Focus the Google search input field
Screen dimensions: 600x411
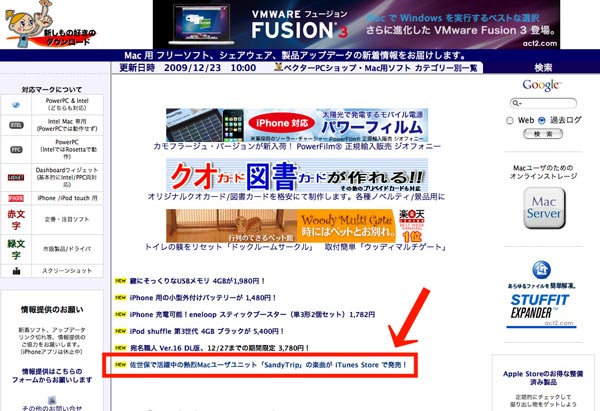pyautogui.click(x=543, y=103)
